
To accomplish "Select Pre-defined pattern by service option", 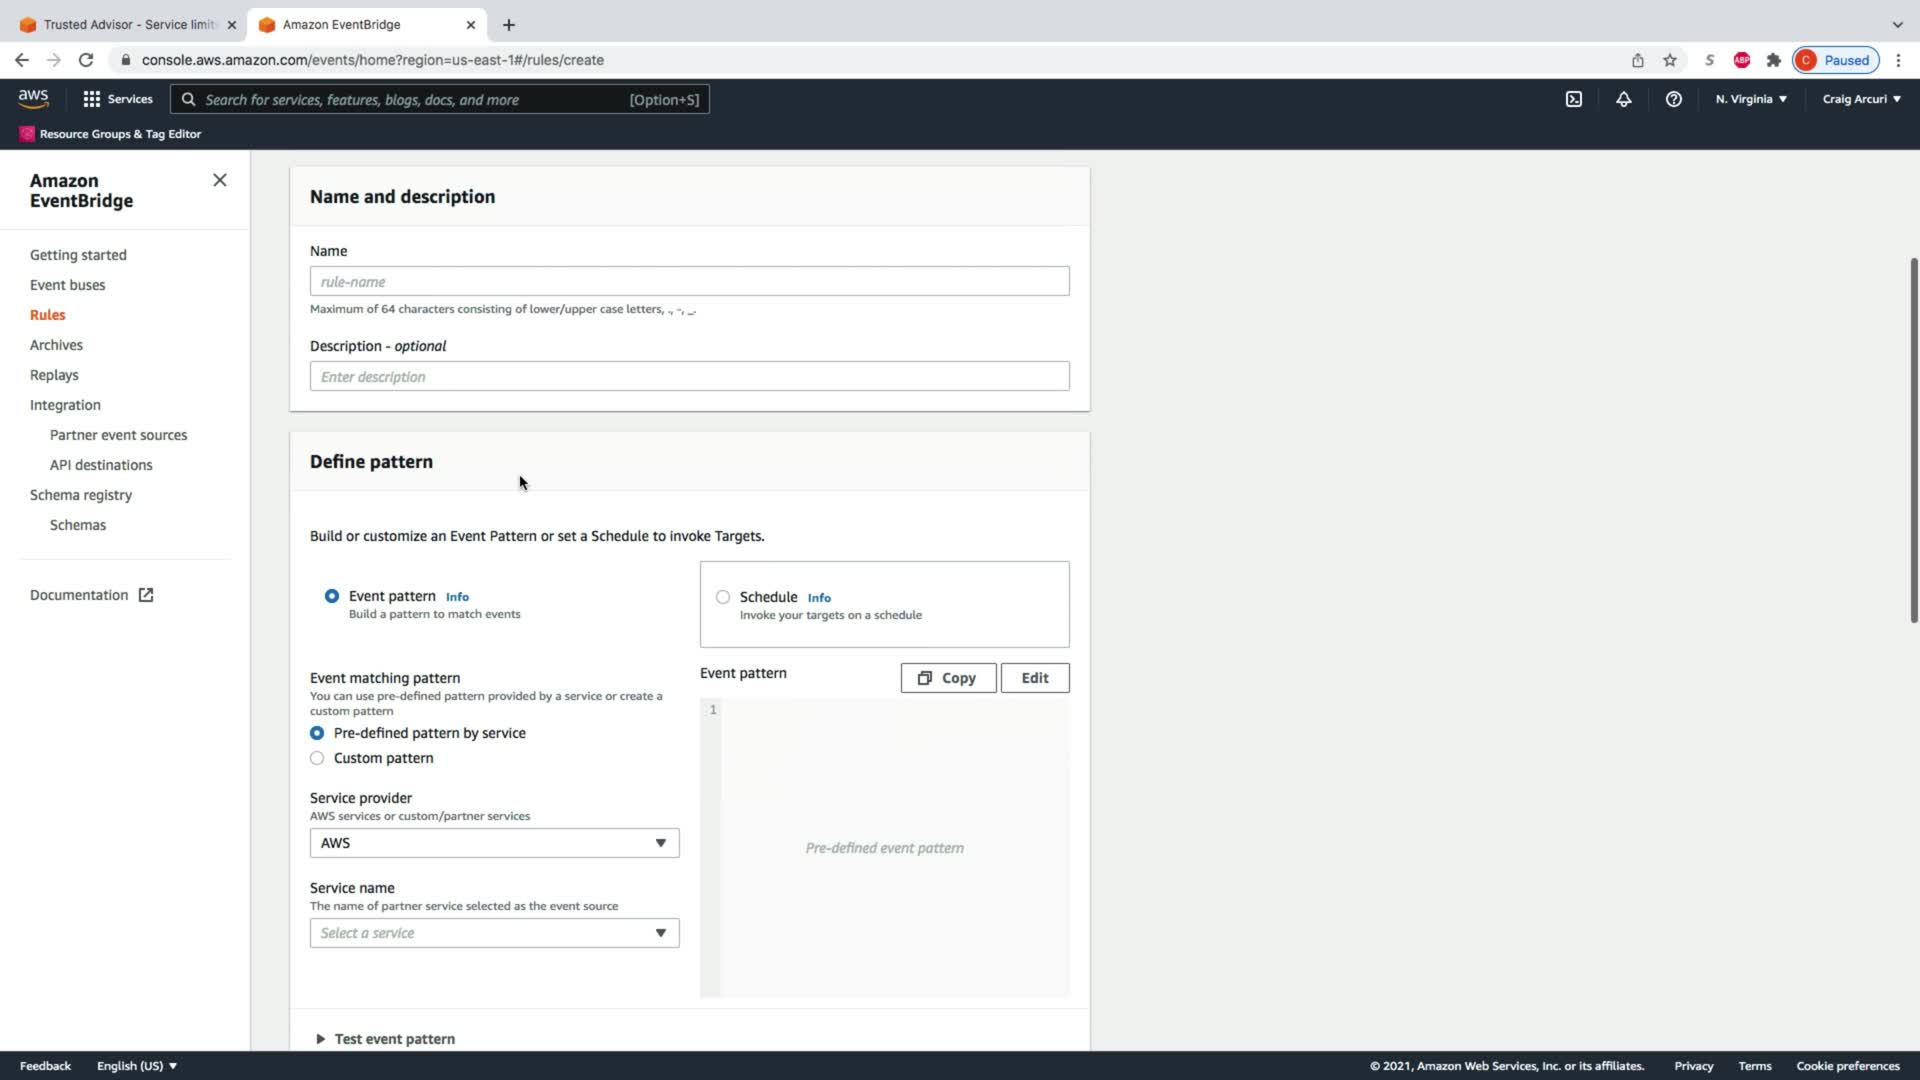I will click(x=317, y=733).
